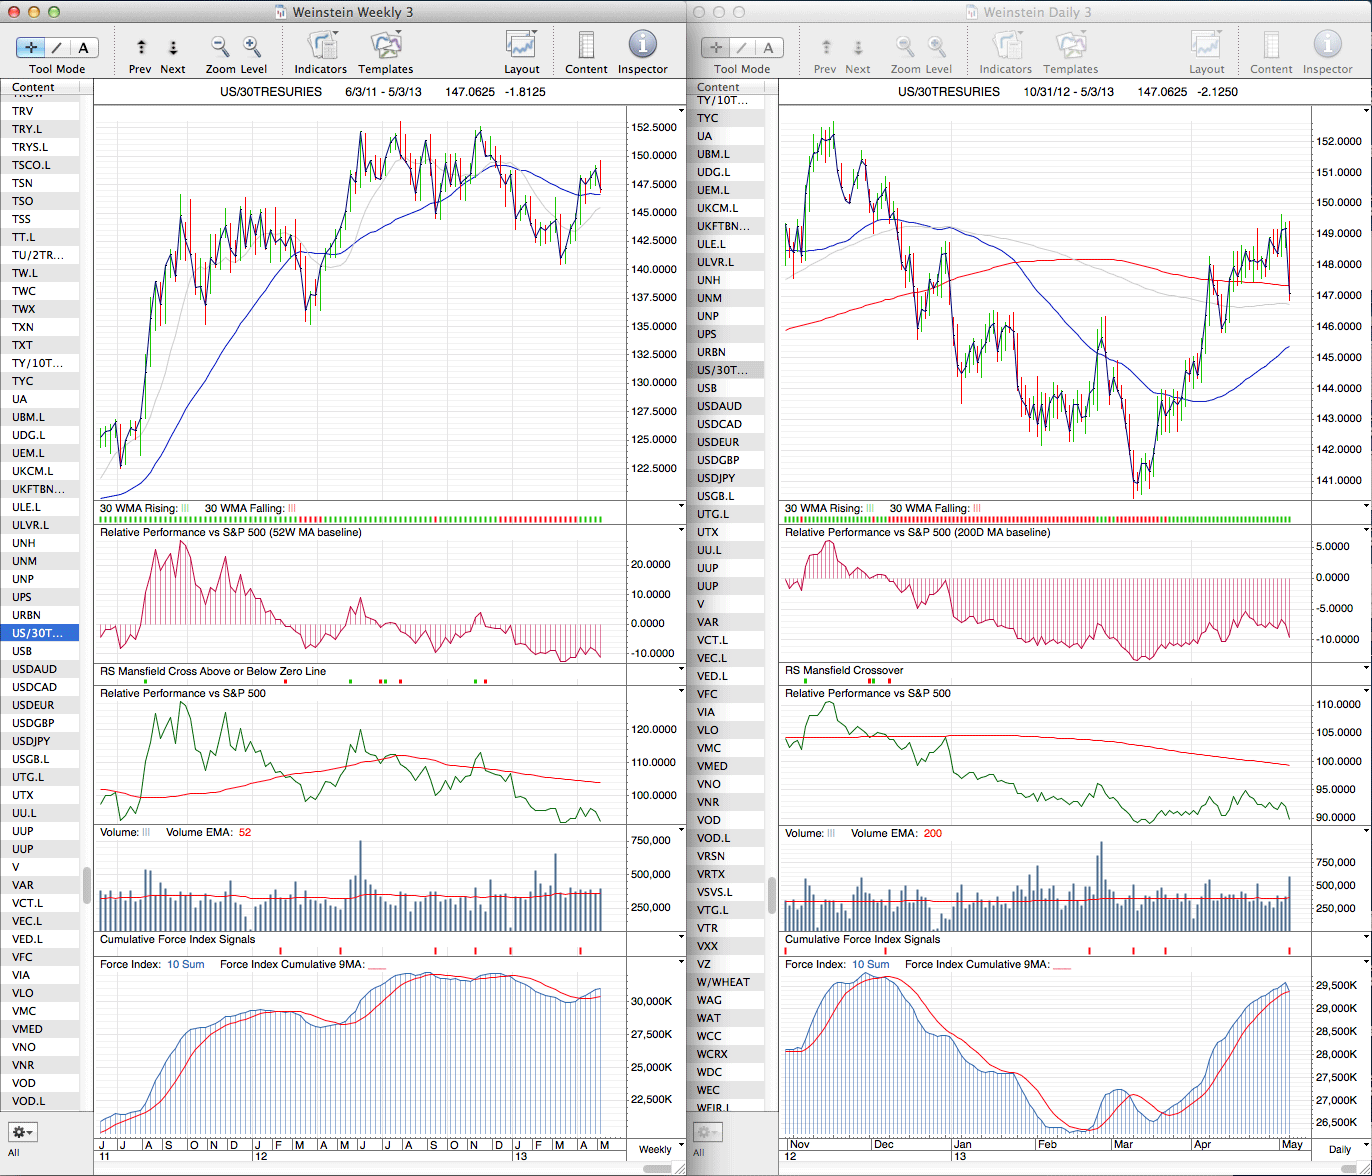Image resolution: width=1372 pixels, height=1176 pixels.
Task: Open the Indicators toolbar menu
Action: point(321,47)
